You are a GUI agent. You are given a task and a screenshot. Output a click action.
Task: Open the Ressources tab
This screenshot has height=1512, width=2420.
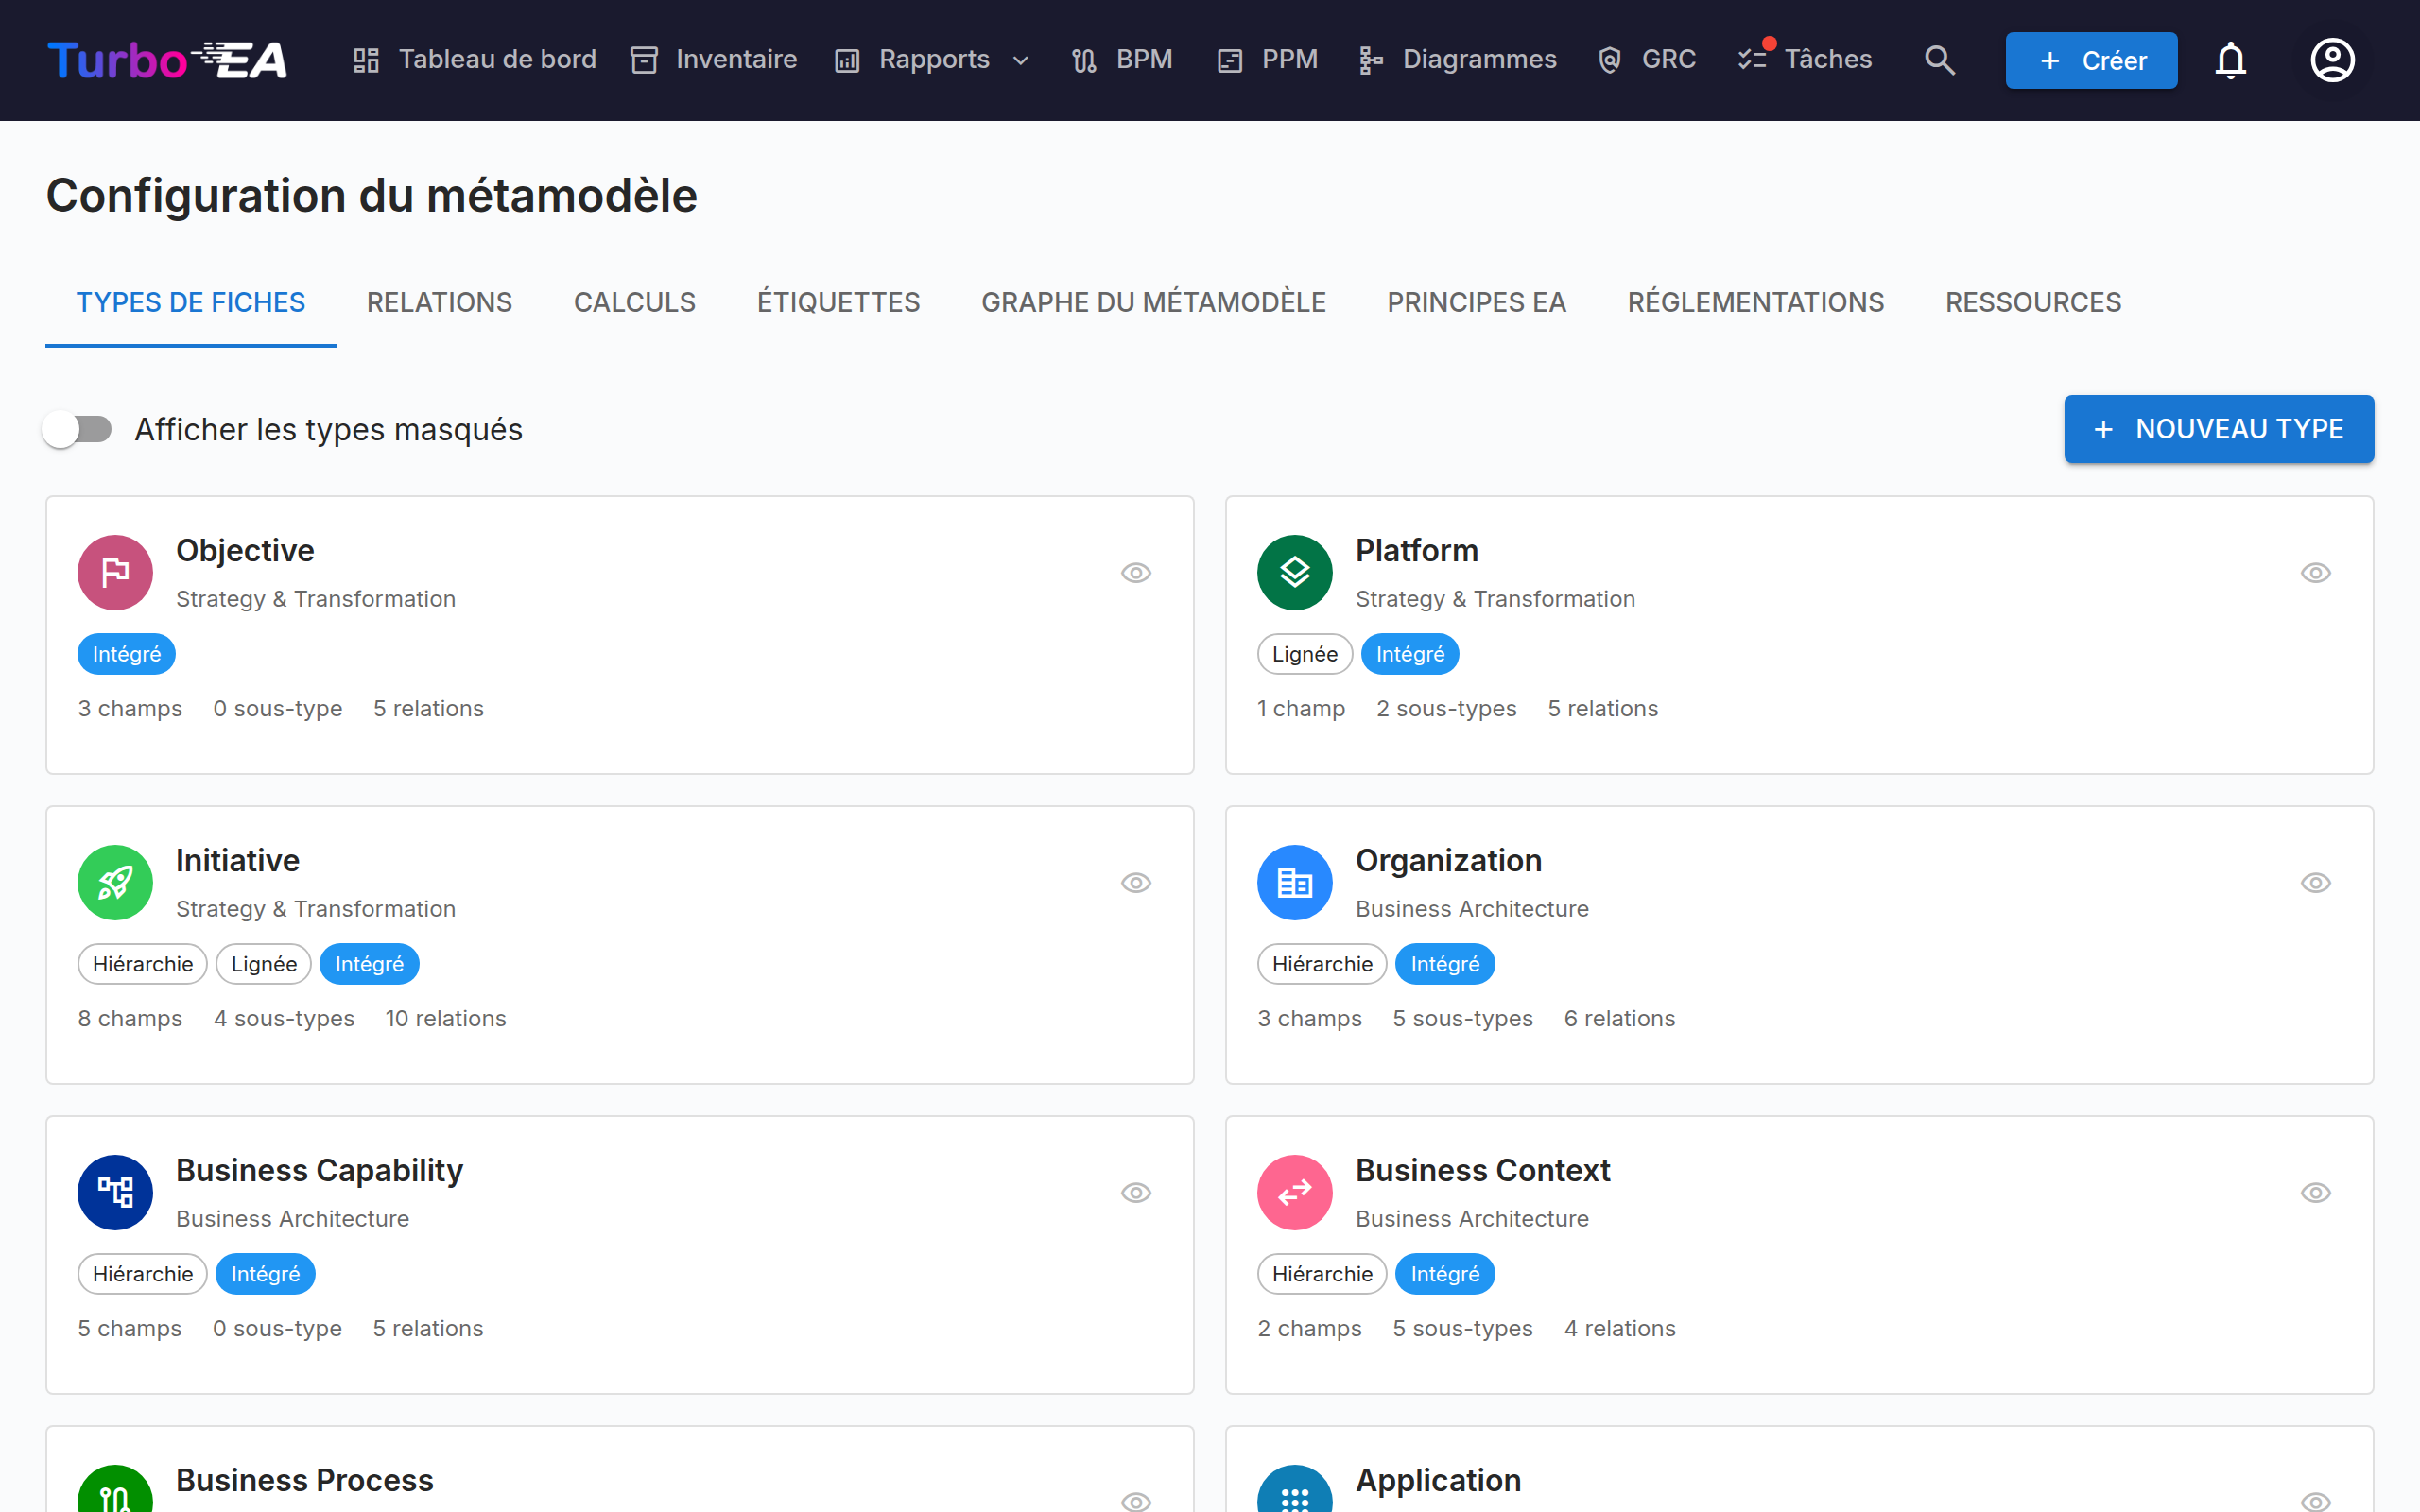pos(2033,302)
